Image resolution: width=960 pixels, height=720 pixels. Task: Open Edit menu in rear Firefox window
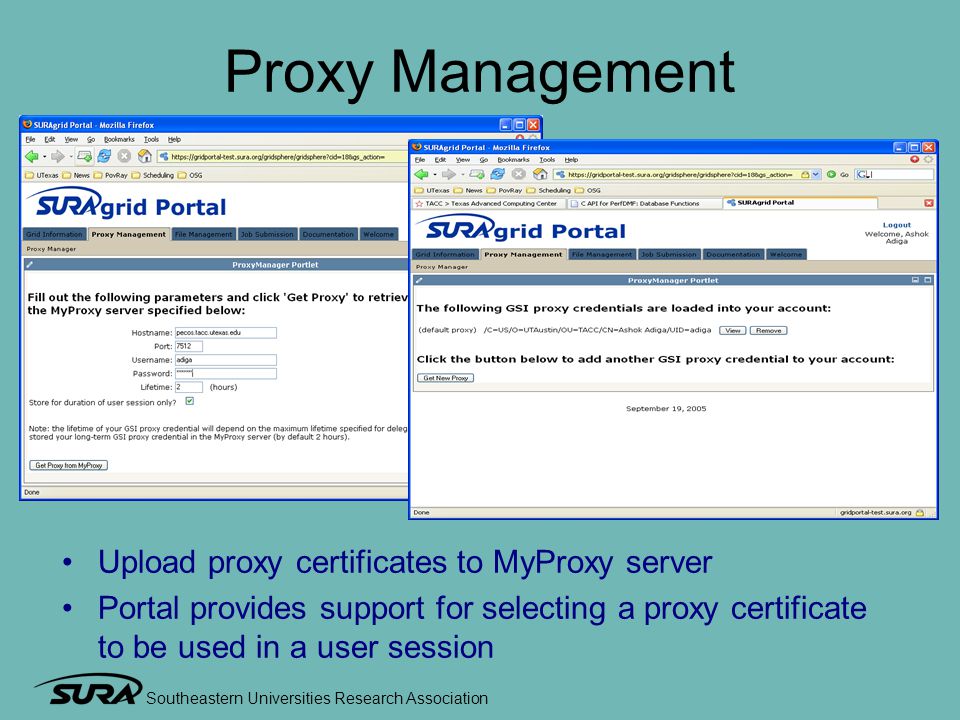[x=50, y=140]
